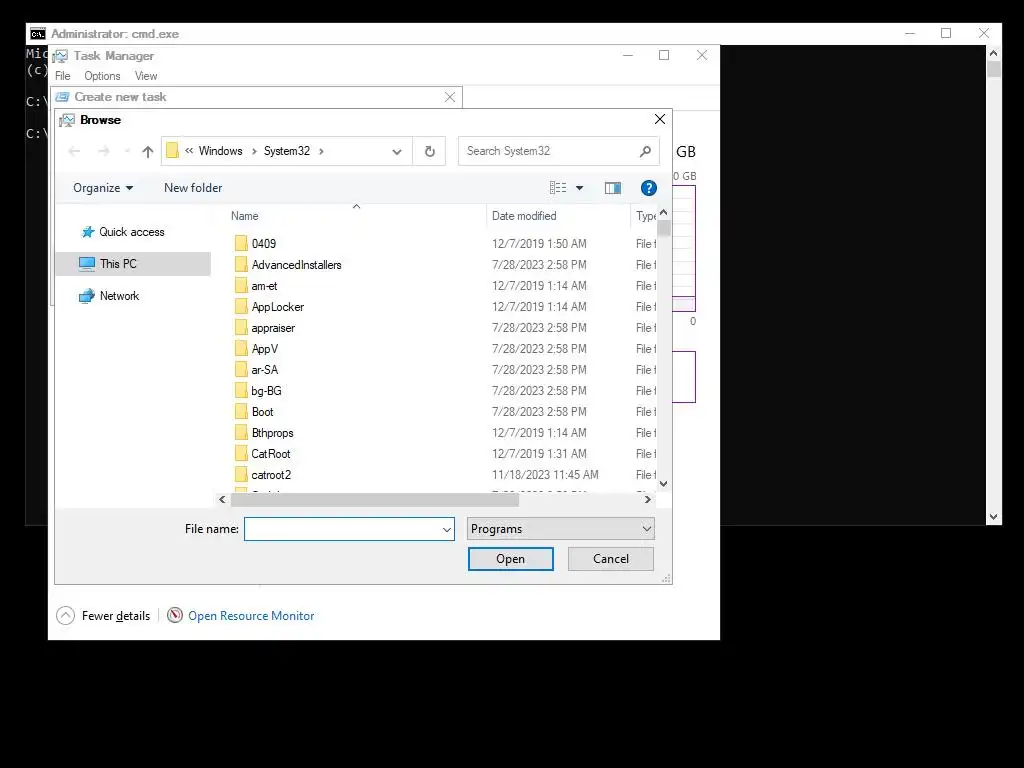1024x768 pixels.
Task: Click the Cancel button
Action: click(x=611, y=559)
